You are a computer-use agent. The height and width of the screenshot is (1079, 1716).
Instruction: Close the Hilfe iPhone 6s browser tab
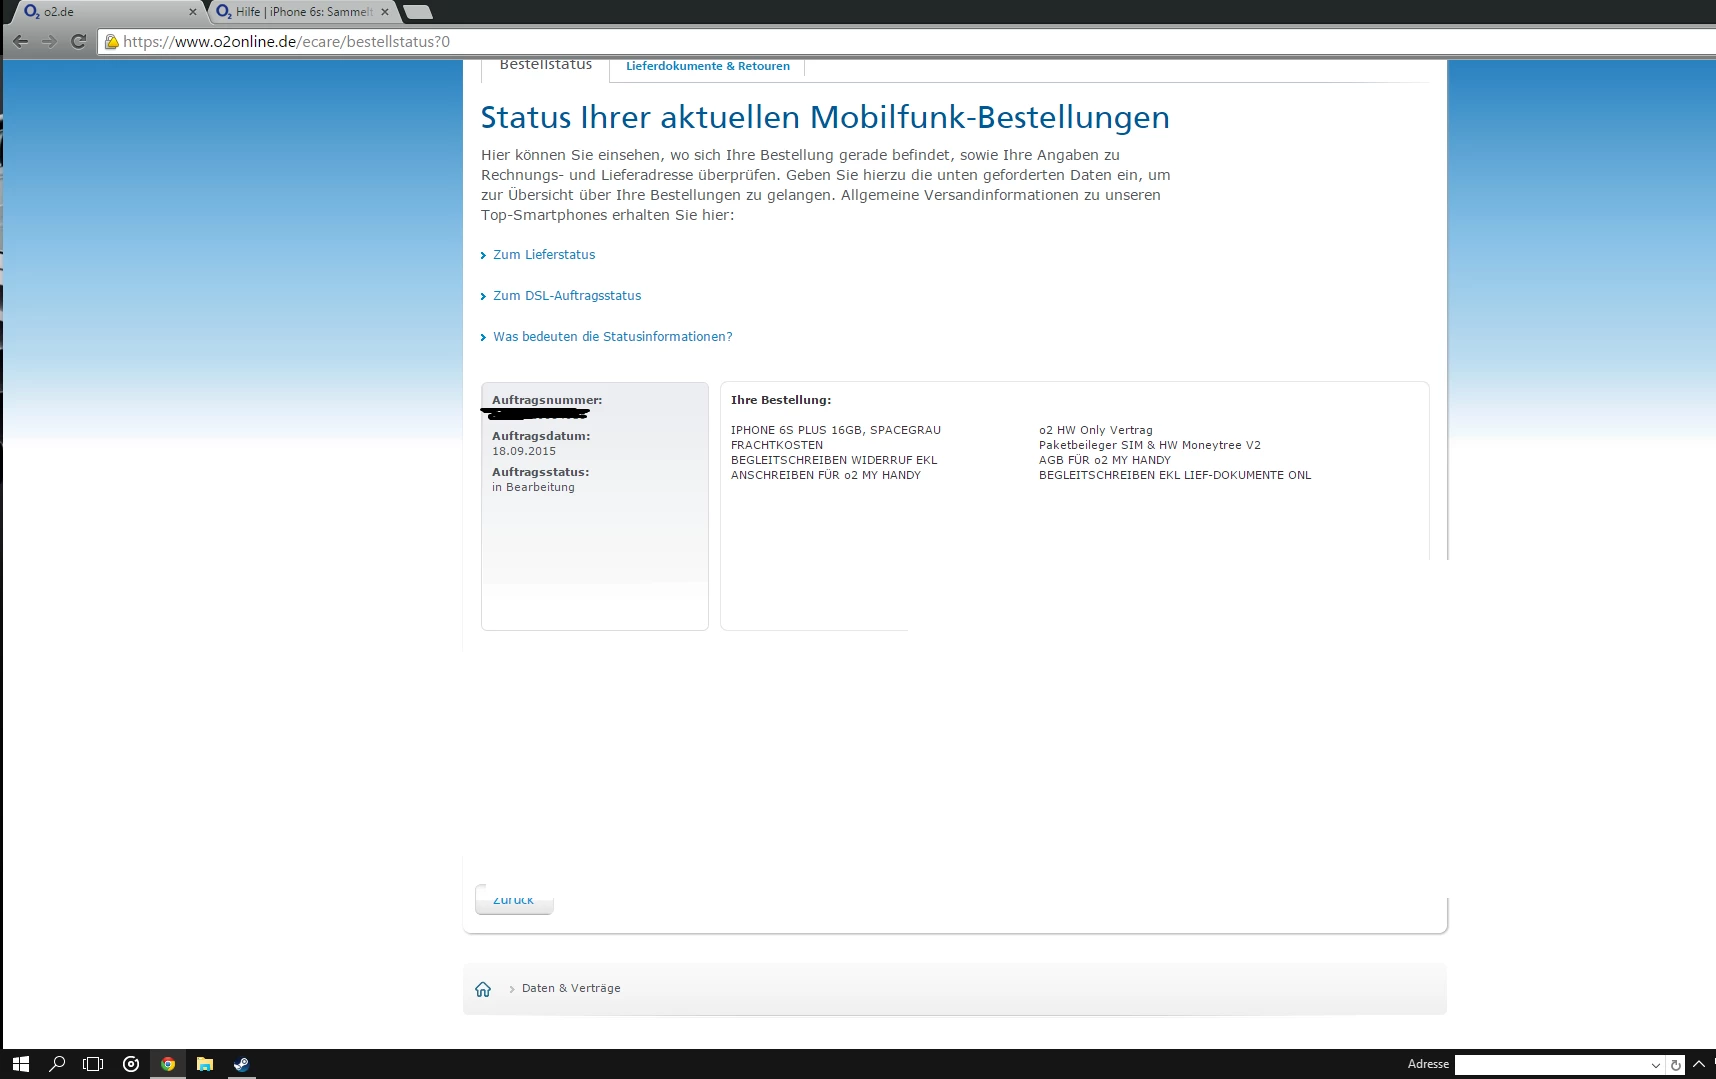click(385, 12)
